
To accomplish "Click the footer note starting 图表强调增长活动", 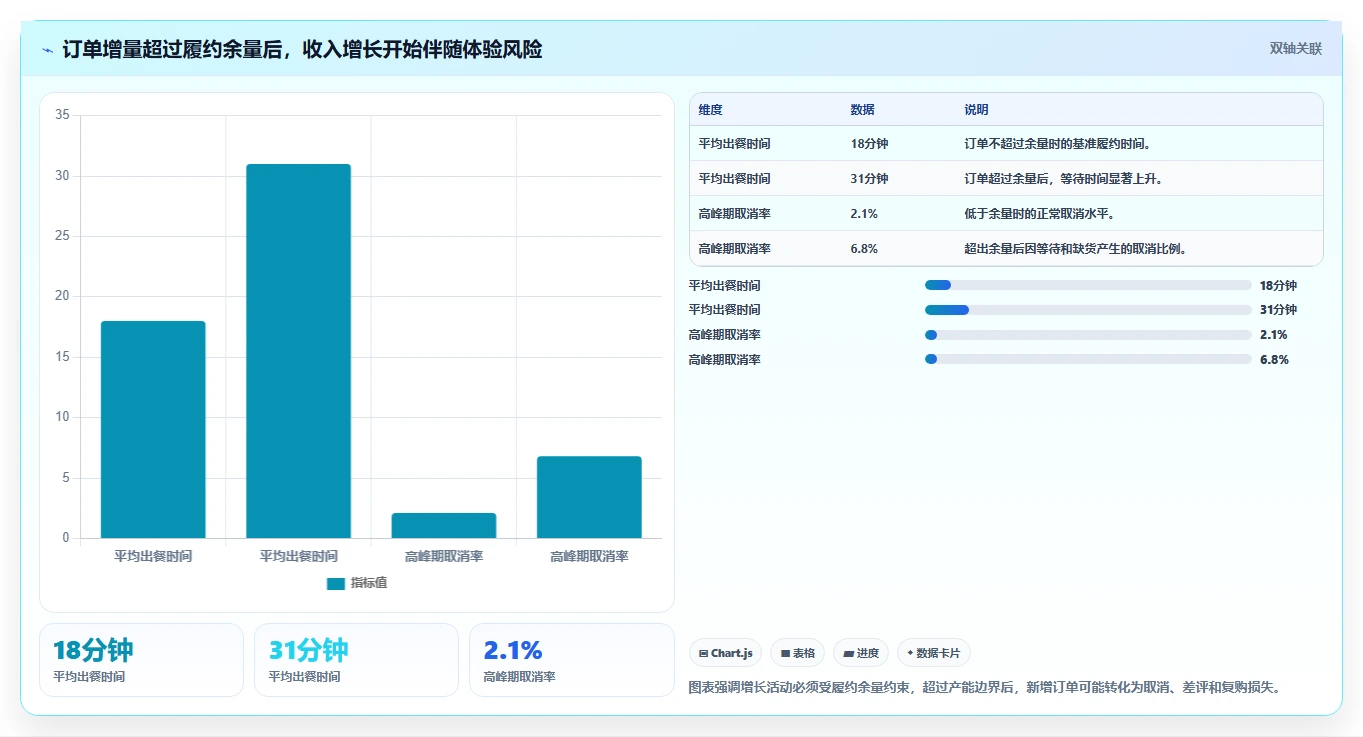I will point(985,688).
